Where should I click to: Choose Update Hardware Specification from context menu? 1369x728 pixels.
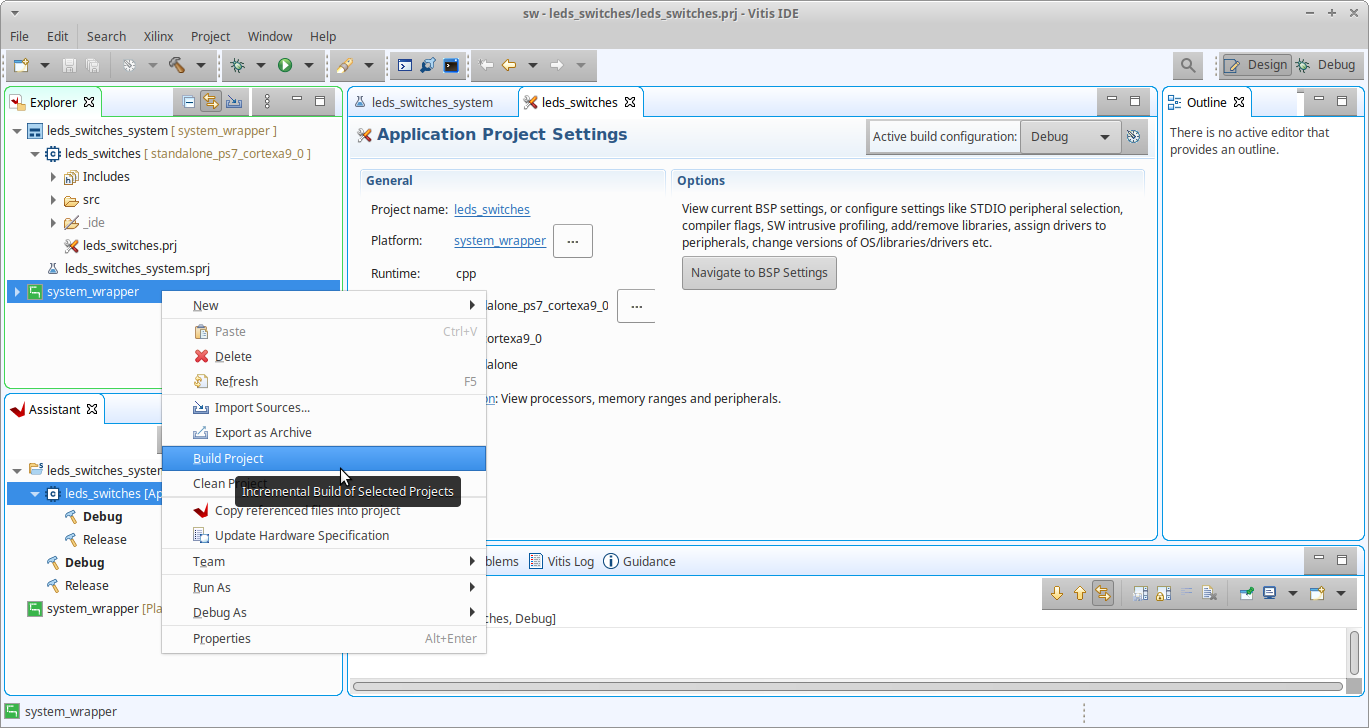point(301,535)
